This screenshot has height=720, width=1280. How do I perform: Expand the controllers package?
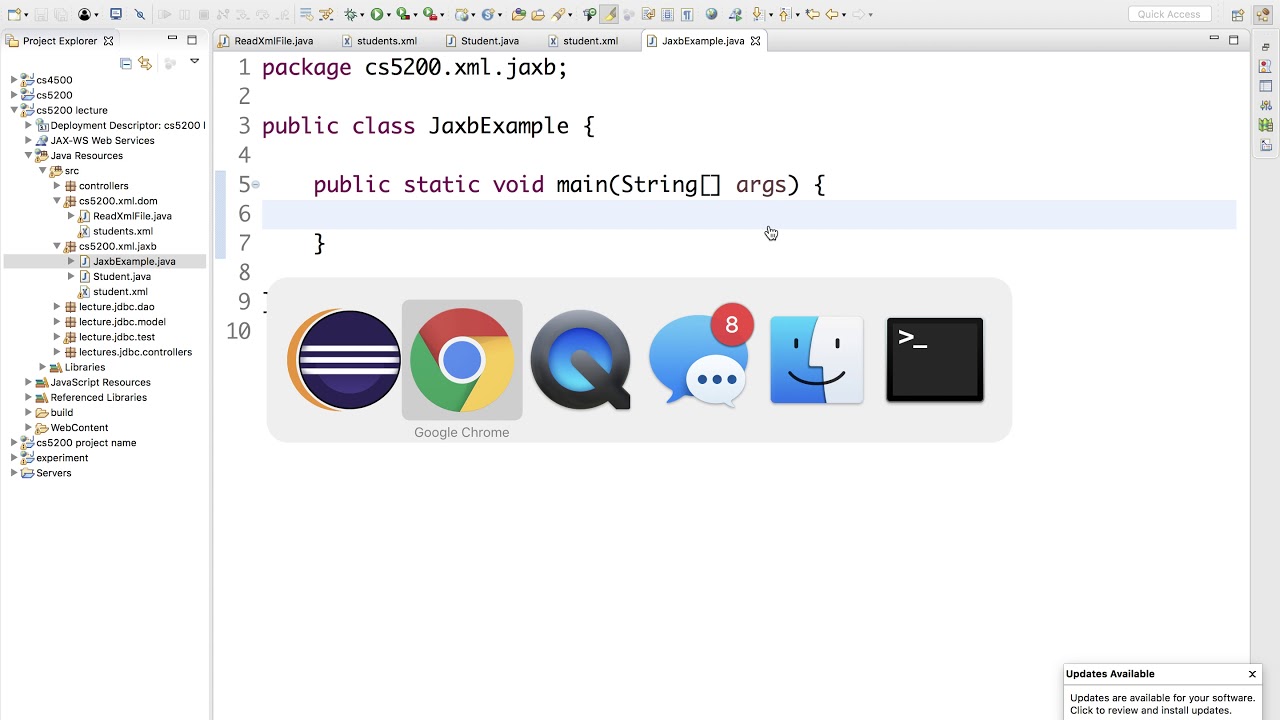click(57, 186)
